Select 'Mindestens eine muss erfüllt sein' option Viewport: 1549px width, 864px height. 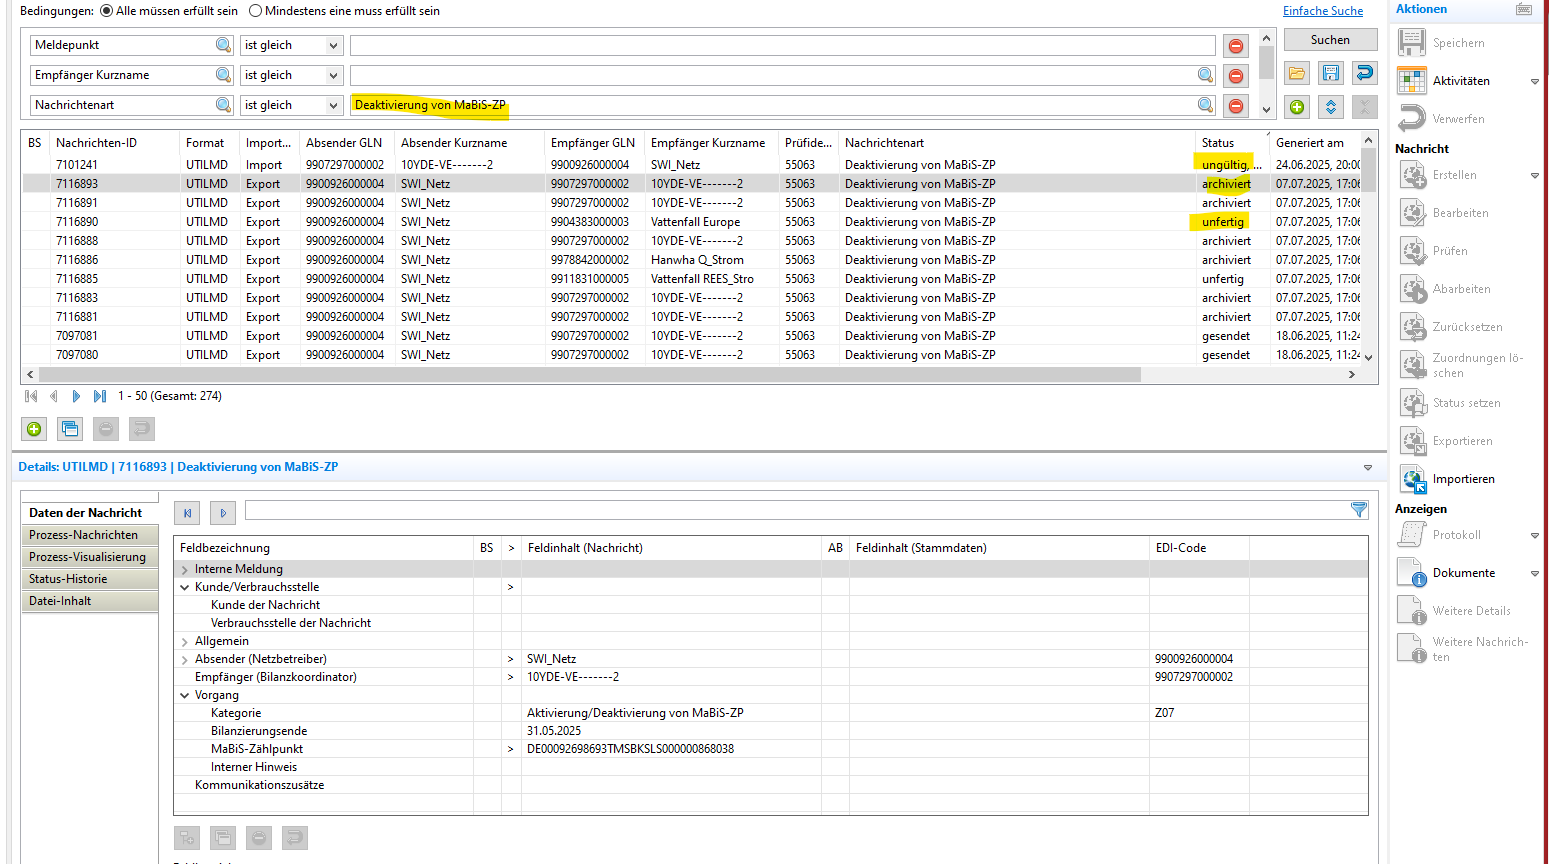tap(255, 11)
